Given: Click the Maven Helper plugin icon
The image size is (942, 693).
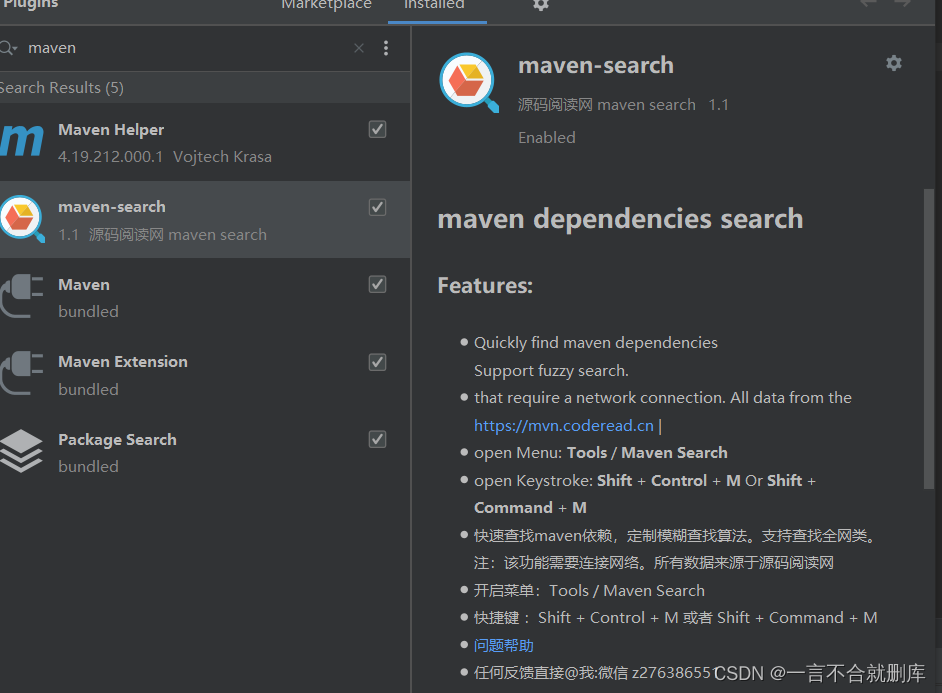Looking at the screenshot, I should [x=22, y=142].
